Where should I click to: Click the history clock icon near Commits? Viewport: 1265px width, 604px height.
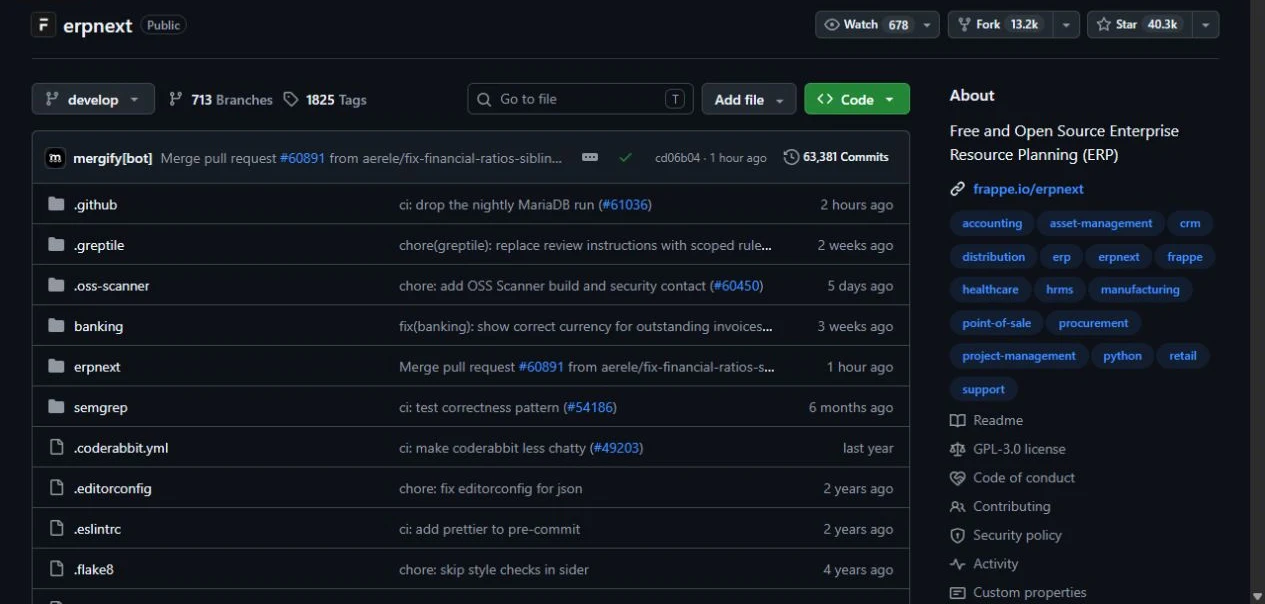click(791, 157)
